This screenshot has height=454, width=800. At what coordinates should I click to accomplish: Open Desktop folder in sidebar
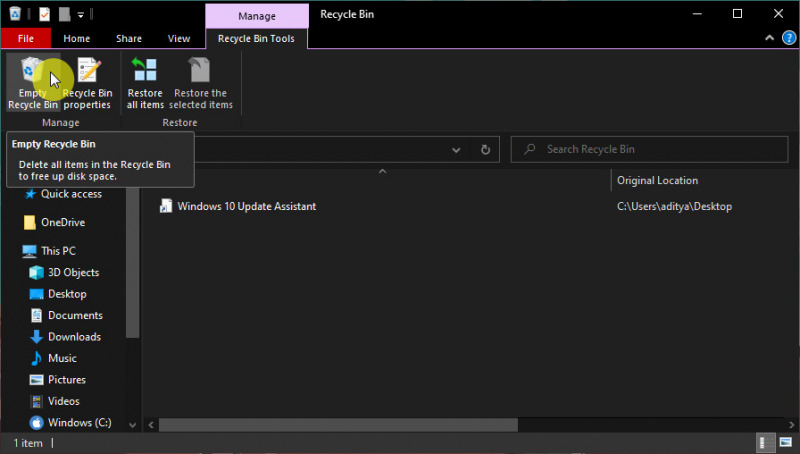click(67, 294)
